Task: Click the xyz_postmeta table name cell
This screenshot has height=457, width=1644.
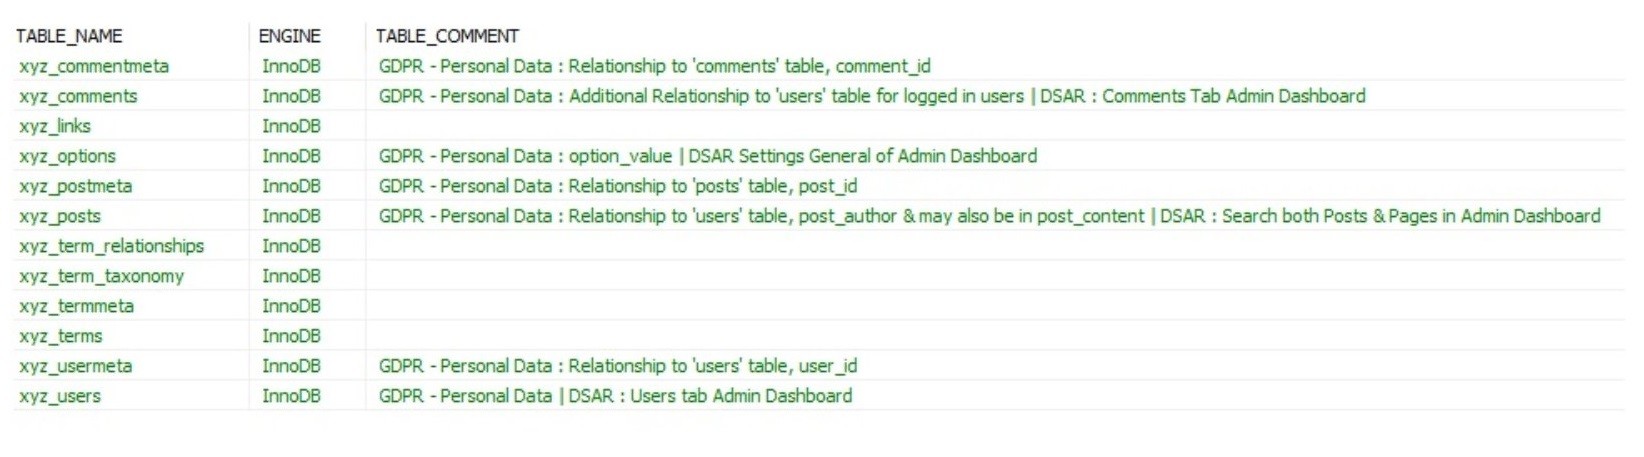Action: [x=75, y=186]
